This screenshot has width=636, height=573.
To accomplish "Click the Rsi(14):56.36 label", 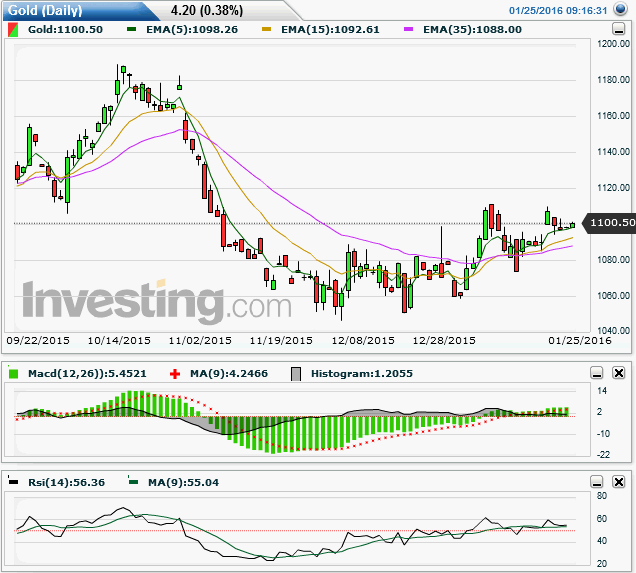I will tap(67, 483).
